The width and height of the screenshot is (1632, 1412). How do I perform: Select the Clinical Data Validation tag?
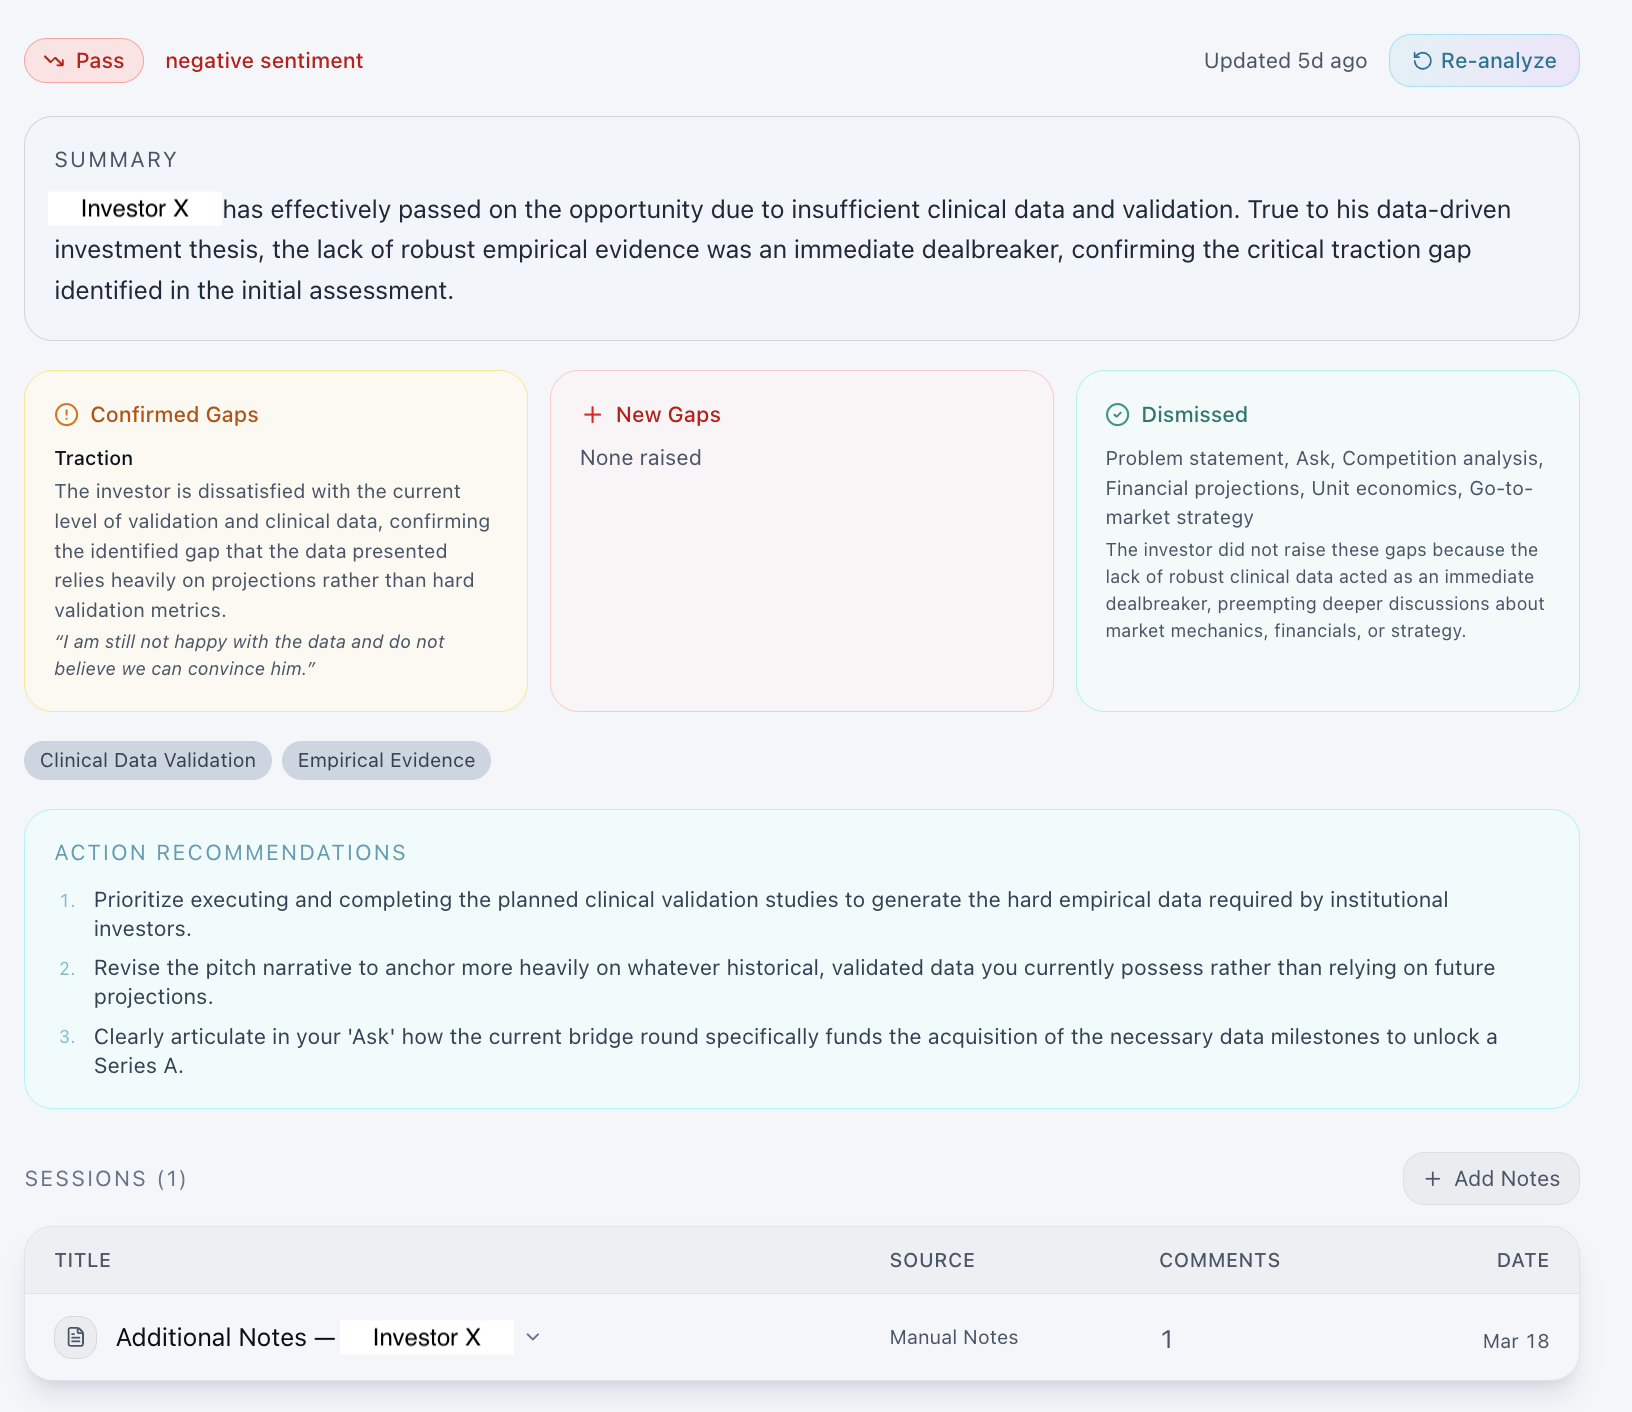tap(147, 760)
